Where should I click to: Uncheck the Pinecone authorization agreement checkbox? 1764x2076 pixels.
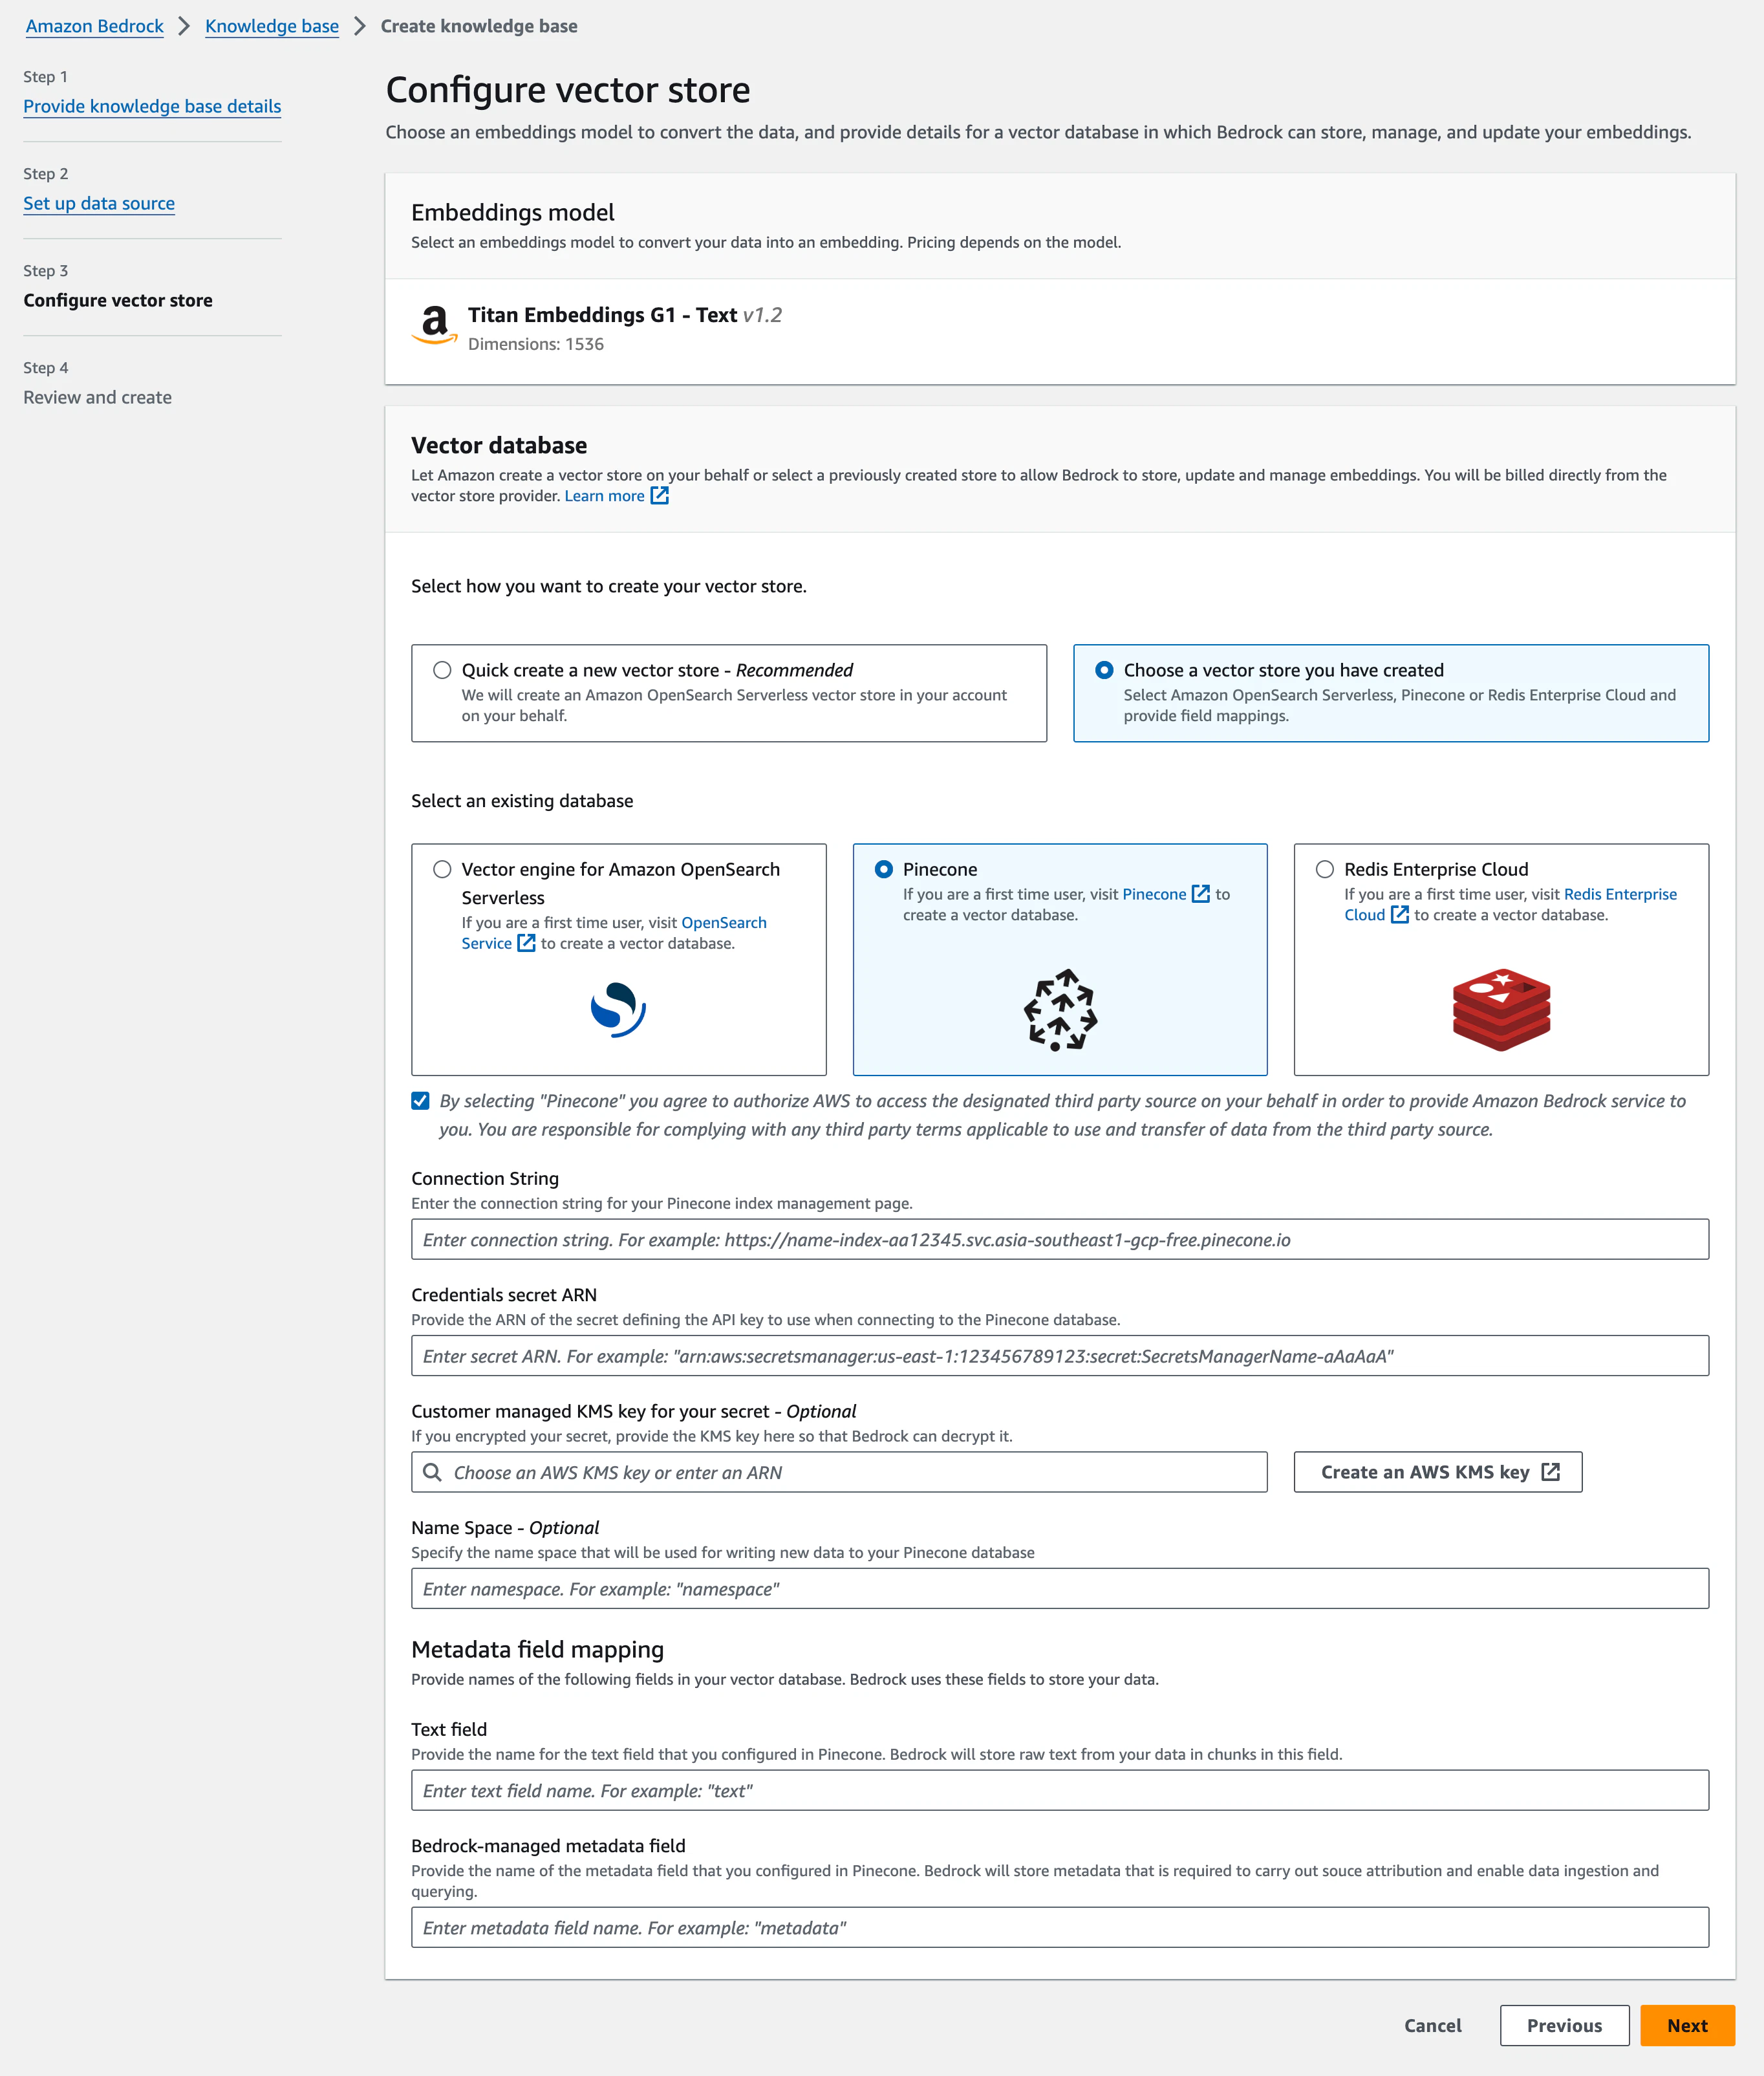click(420, 1101)
